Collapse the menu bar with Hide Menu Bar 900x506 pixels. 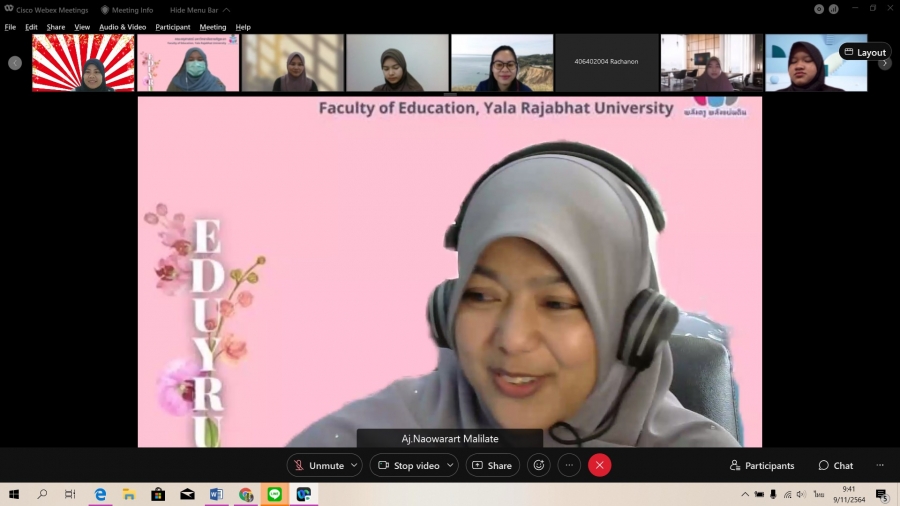click(199, 10)
